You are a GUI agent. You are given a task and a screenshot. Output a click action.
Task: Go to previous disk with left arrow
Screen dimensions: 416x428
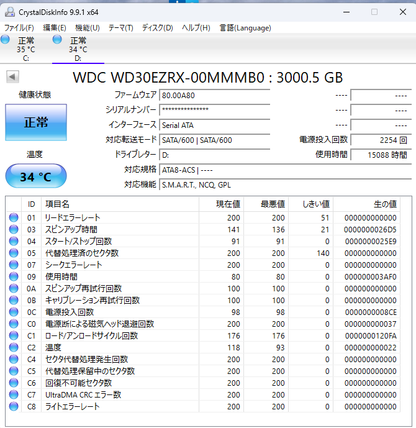coord(12,77)
